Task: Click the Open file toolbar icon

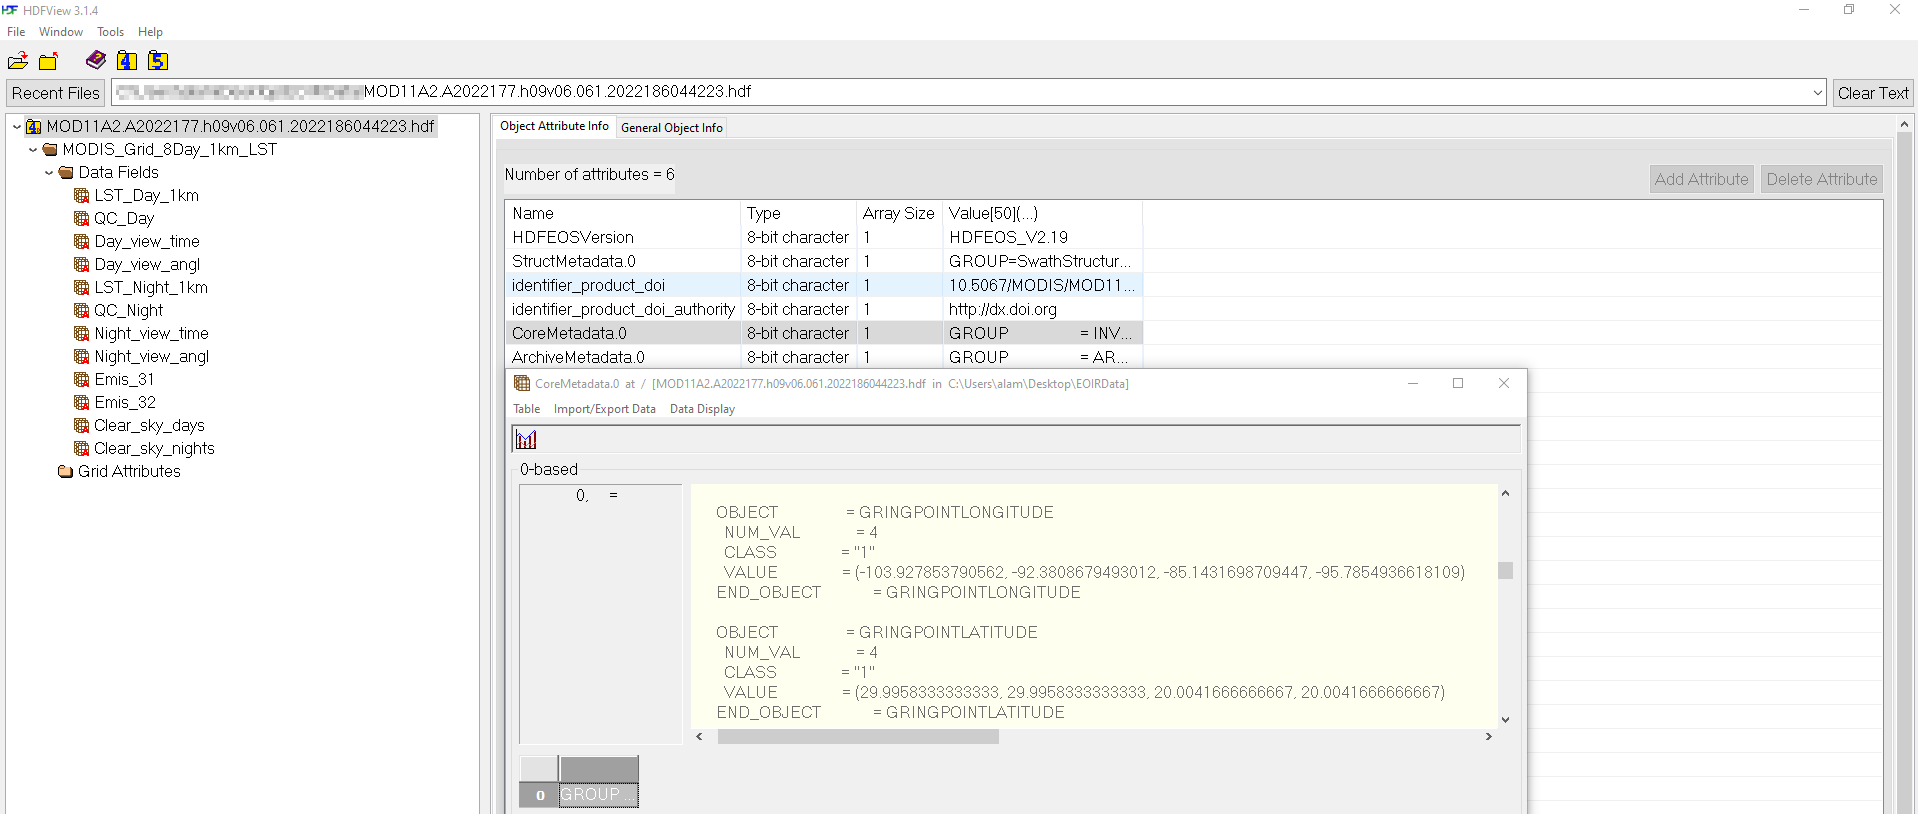Action: [x=18, y=61]
